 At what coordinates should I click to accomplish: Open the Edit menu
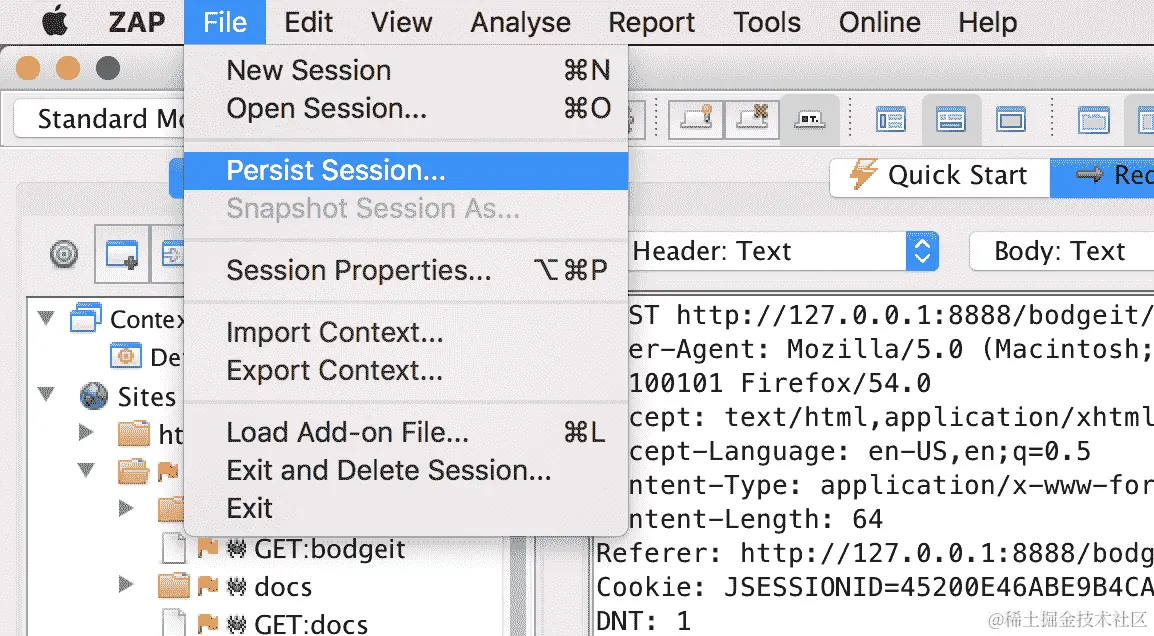[308, 22]
